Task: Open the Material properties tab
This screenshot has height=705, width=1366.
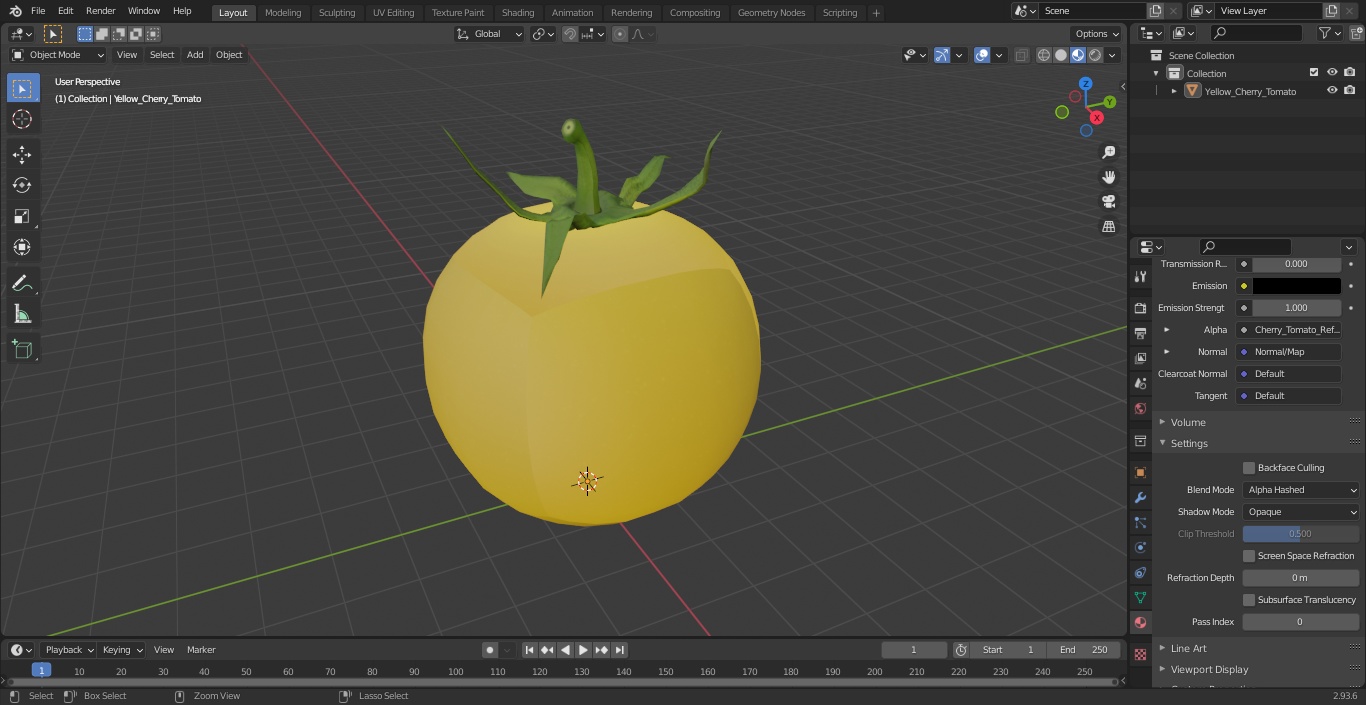Action: pos(1140,622)
